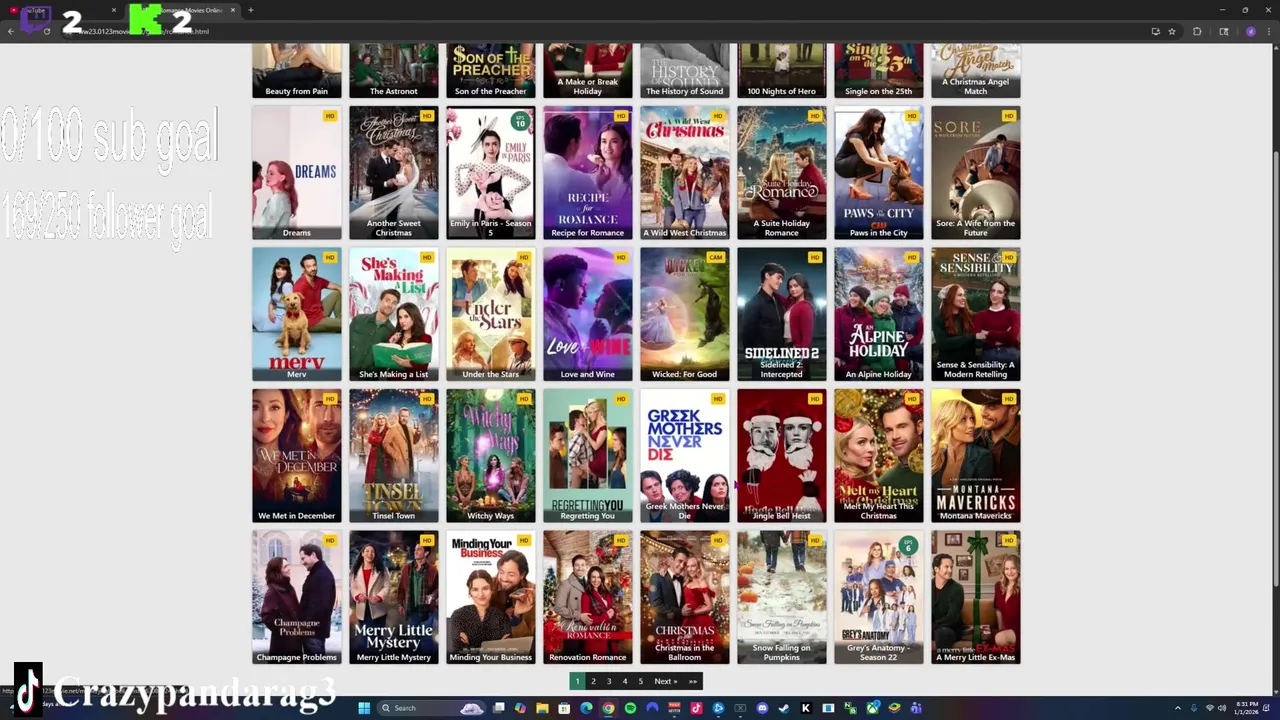
Task: Open Microsoft Store from the taskbar
Action: (x=564, y=708)
